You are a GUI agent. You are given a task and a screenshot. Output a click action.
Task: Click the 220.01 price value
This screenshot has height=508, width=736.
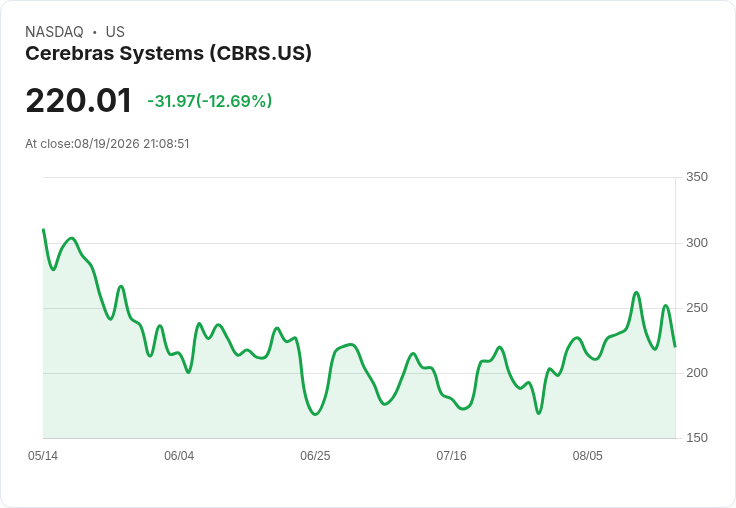(x=78, y=100)
